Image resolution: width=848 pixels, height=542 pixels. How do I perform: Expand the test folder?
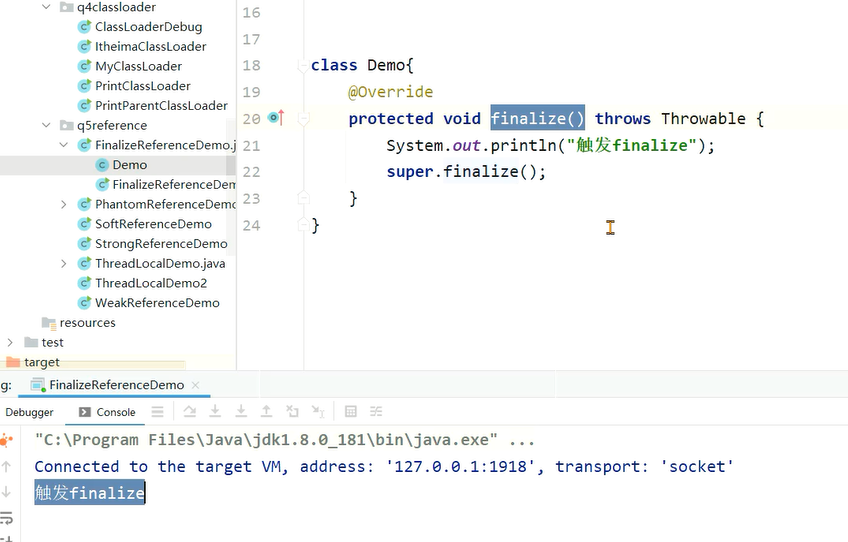pyautogui.click(x=11, y=342)
